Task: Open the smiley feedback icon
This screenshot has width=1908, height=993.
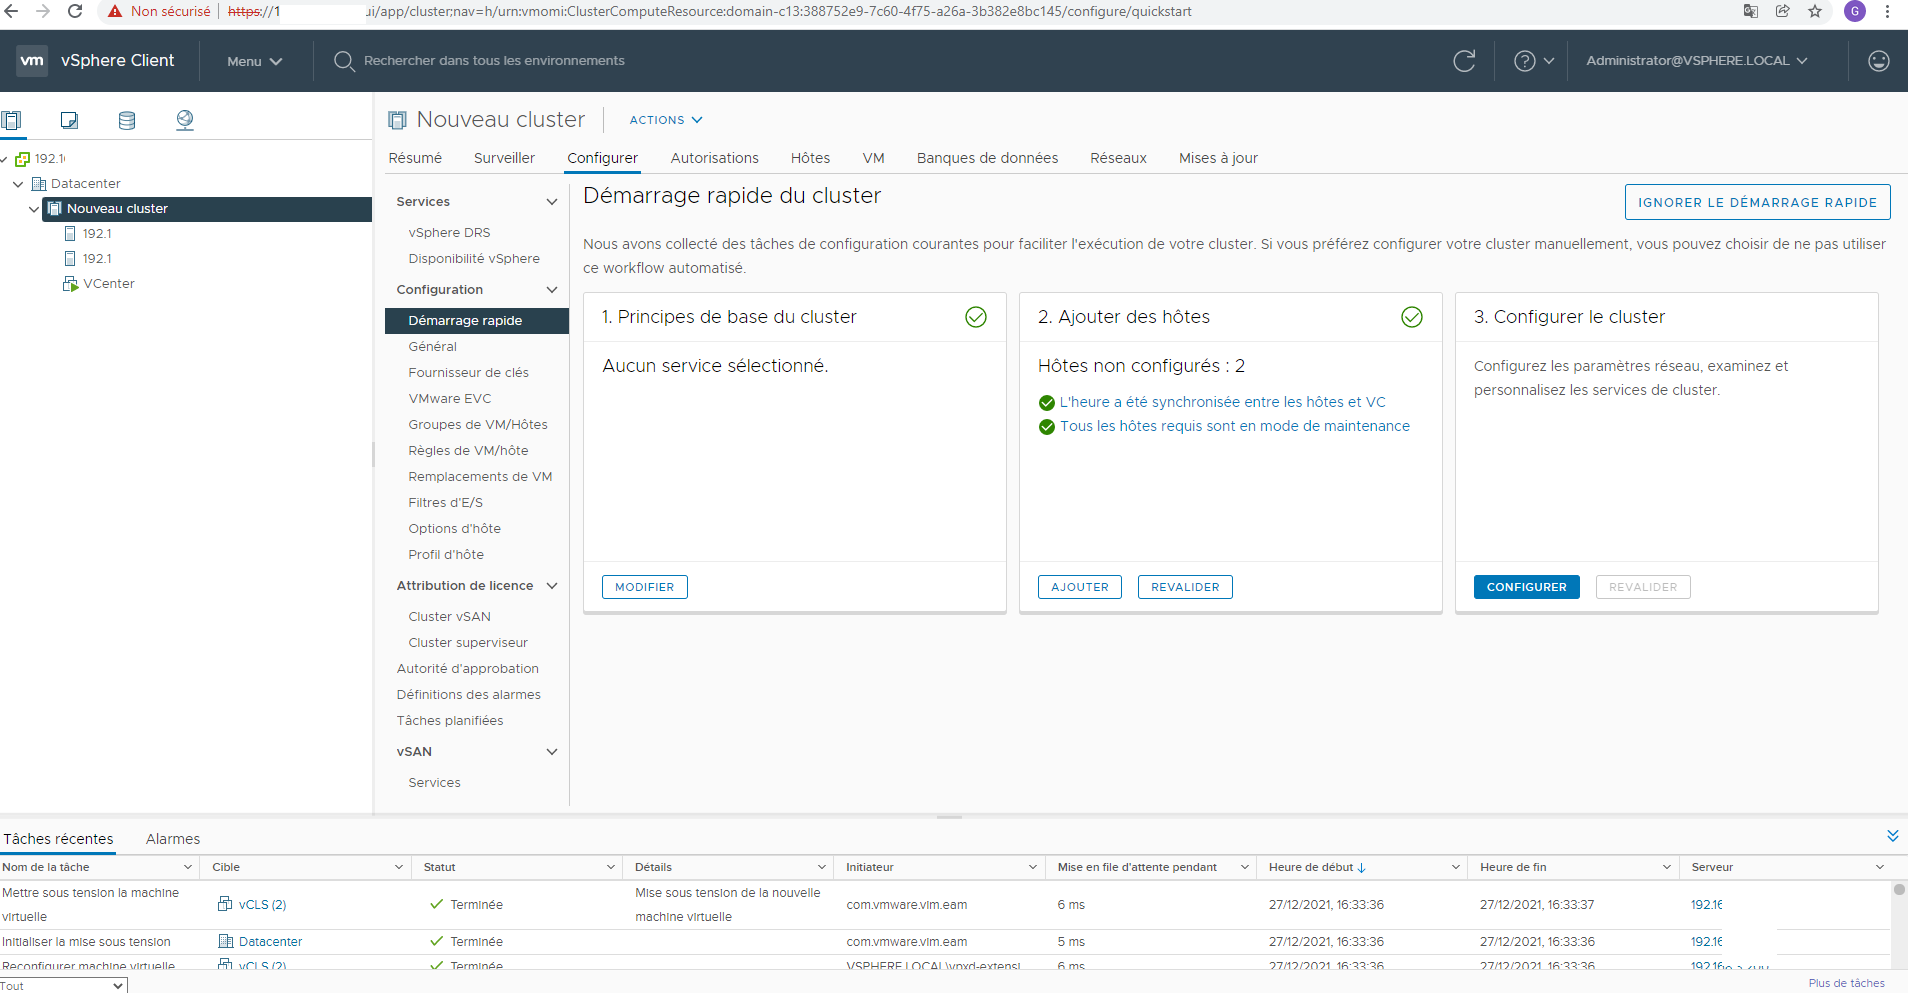Action: coord(1879,61)
